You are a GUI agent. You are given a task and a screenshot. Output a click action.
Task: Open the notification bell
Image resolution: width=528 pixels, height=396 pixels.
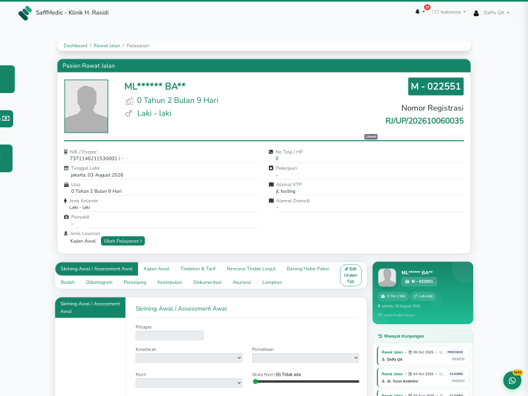click(418, 12)
